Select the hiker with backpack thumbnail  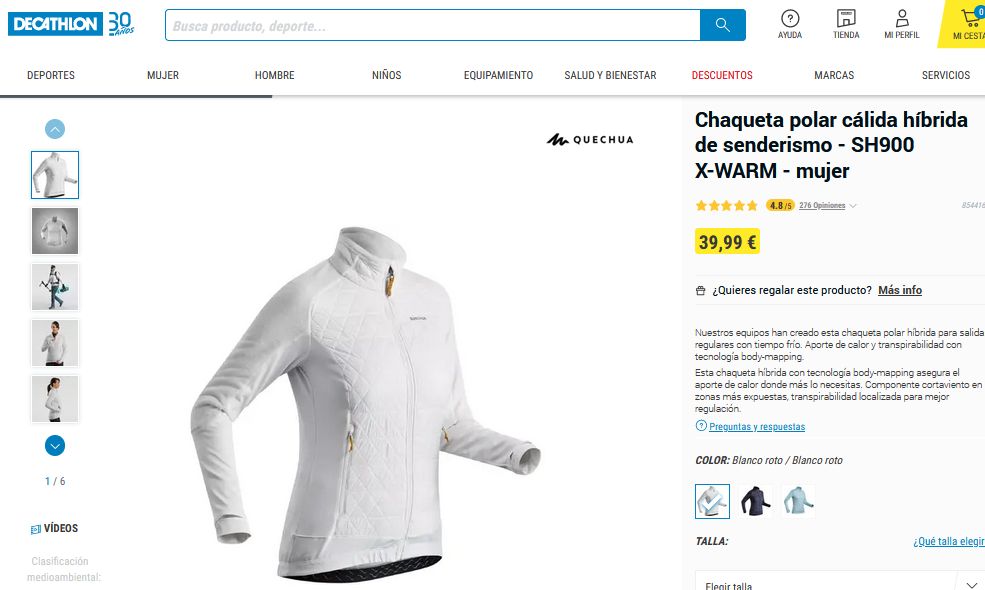pos(55,287)
